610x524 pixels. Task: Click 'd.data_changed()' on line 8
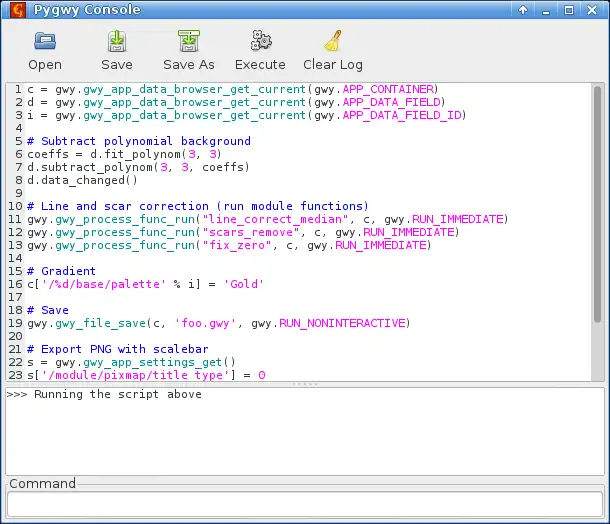point(82,180)
